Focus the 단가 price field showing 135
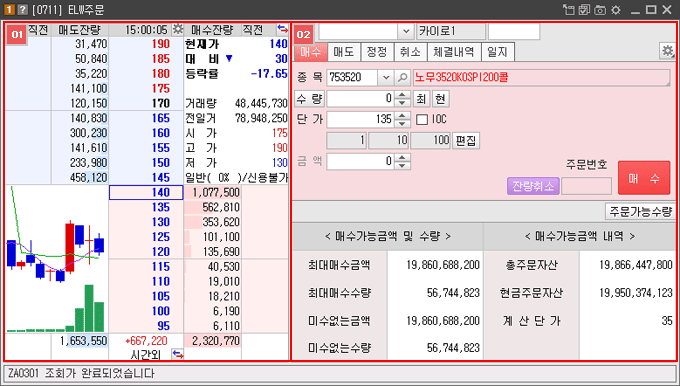680x386 pixels. pos(361,120)
